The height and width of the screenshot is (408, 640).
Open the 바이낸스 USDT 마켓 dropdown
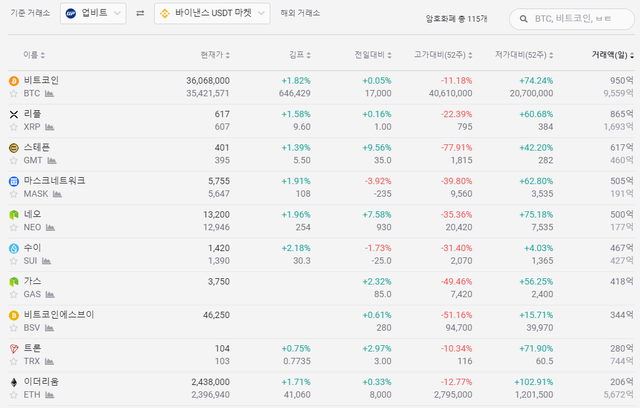pyautogui.click(x=212, y=13)
